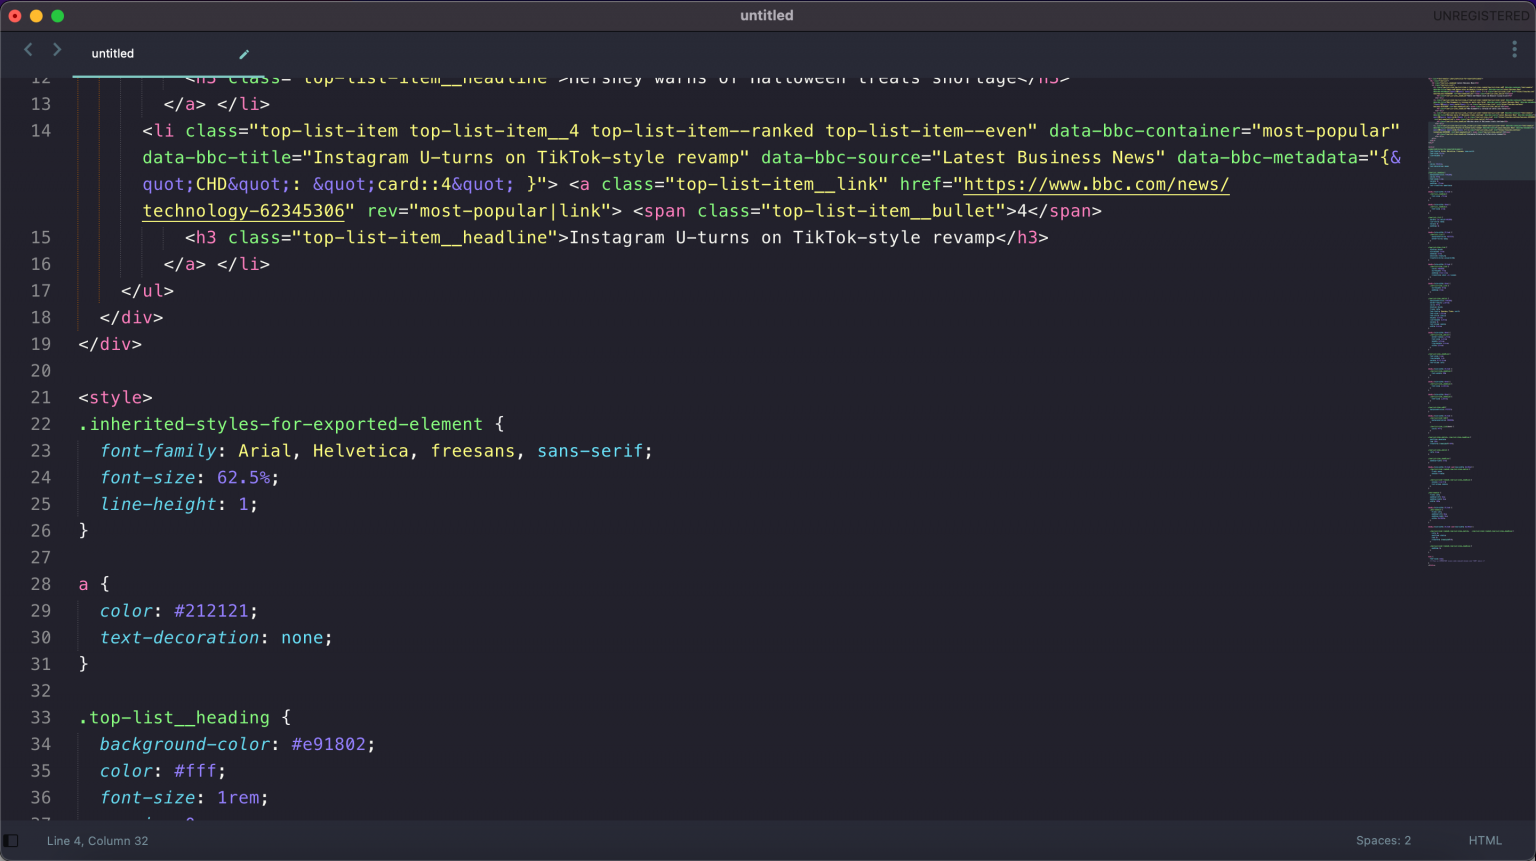
Task: Open the three-dot tab options menu
Action: tap(1514, 49)
